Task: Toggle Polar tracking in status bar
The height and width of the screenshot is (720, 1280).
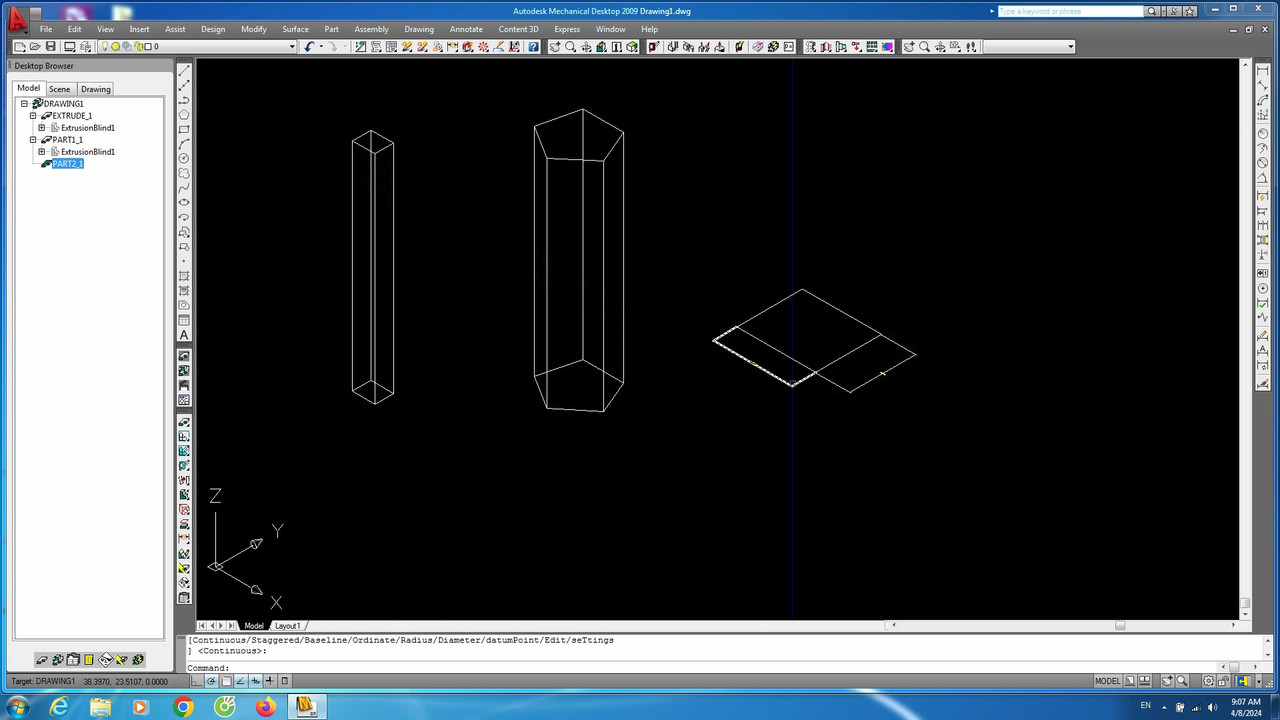Action: [x=211, y=681]
